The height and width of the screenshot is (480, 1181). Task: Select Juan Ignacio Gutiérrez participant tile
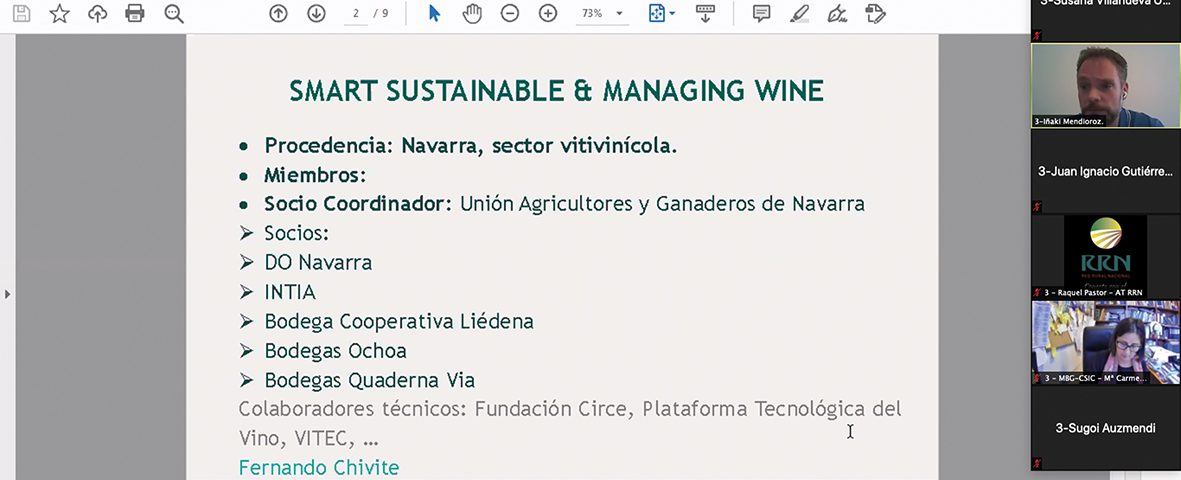[1106, 171]
